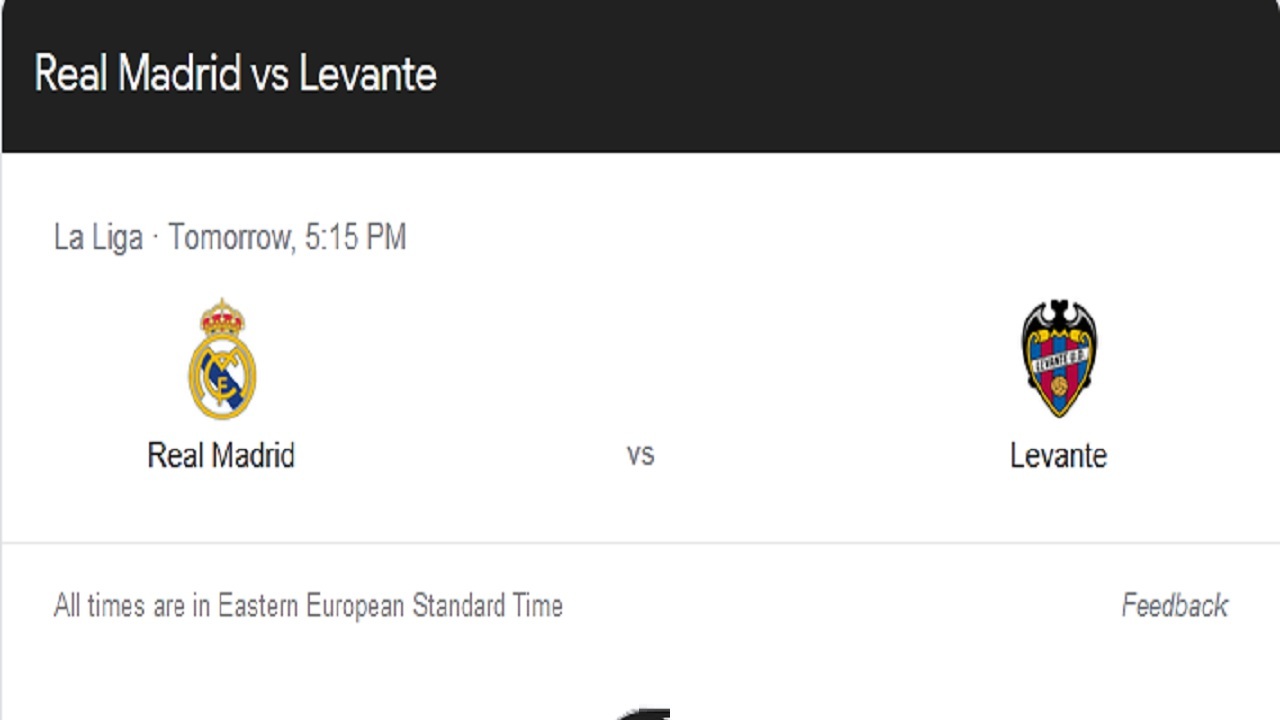The image size is (1280, 720).
Task: Click the "Tomorrow" match day text
Action: (x=229, y=237)
